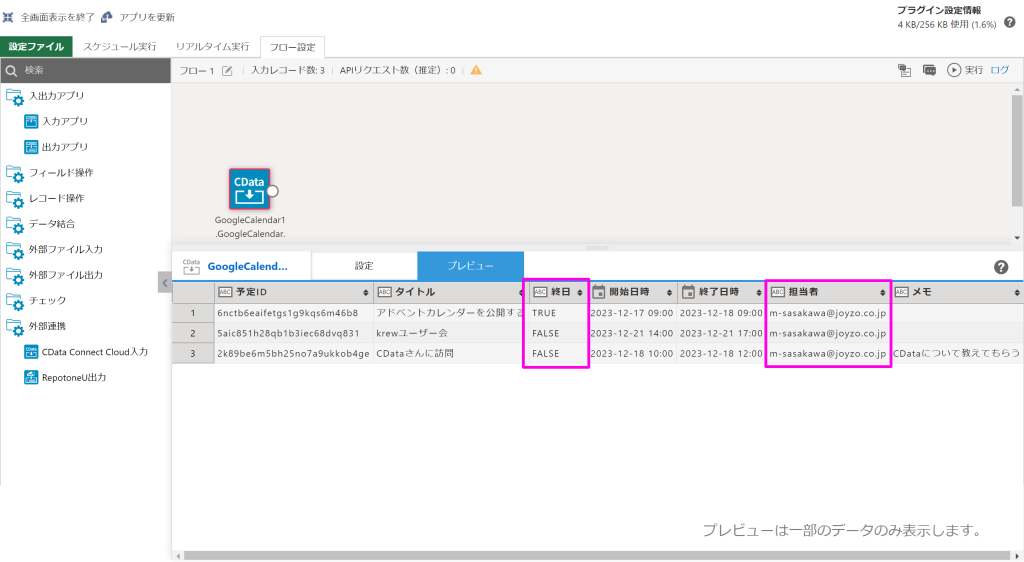Sort by 終了日時 column arrows
The width and height of the screenshot is (1024, 562).
759,292
